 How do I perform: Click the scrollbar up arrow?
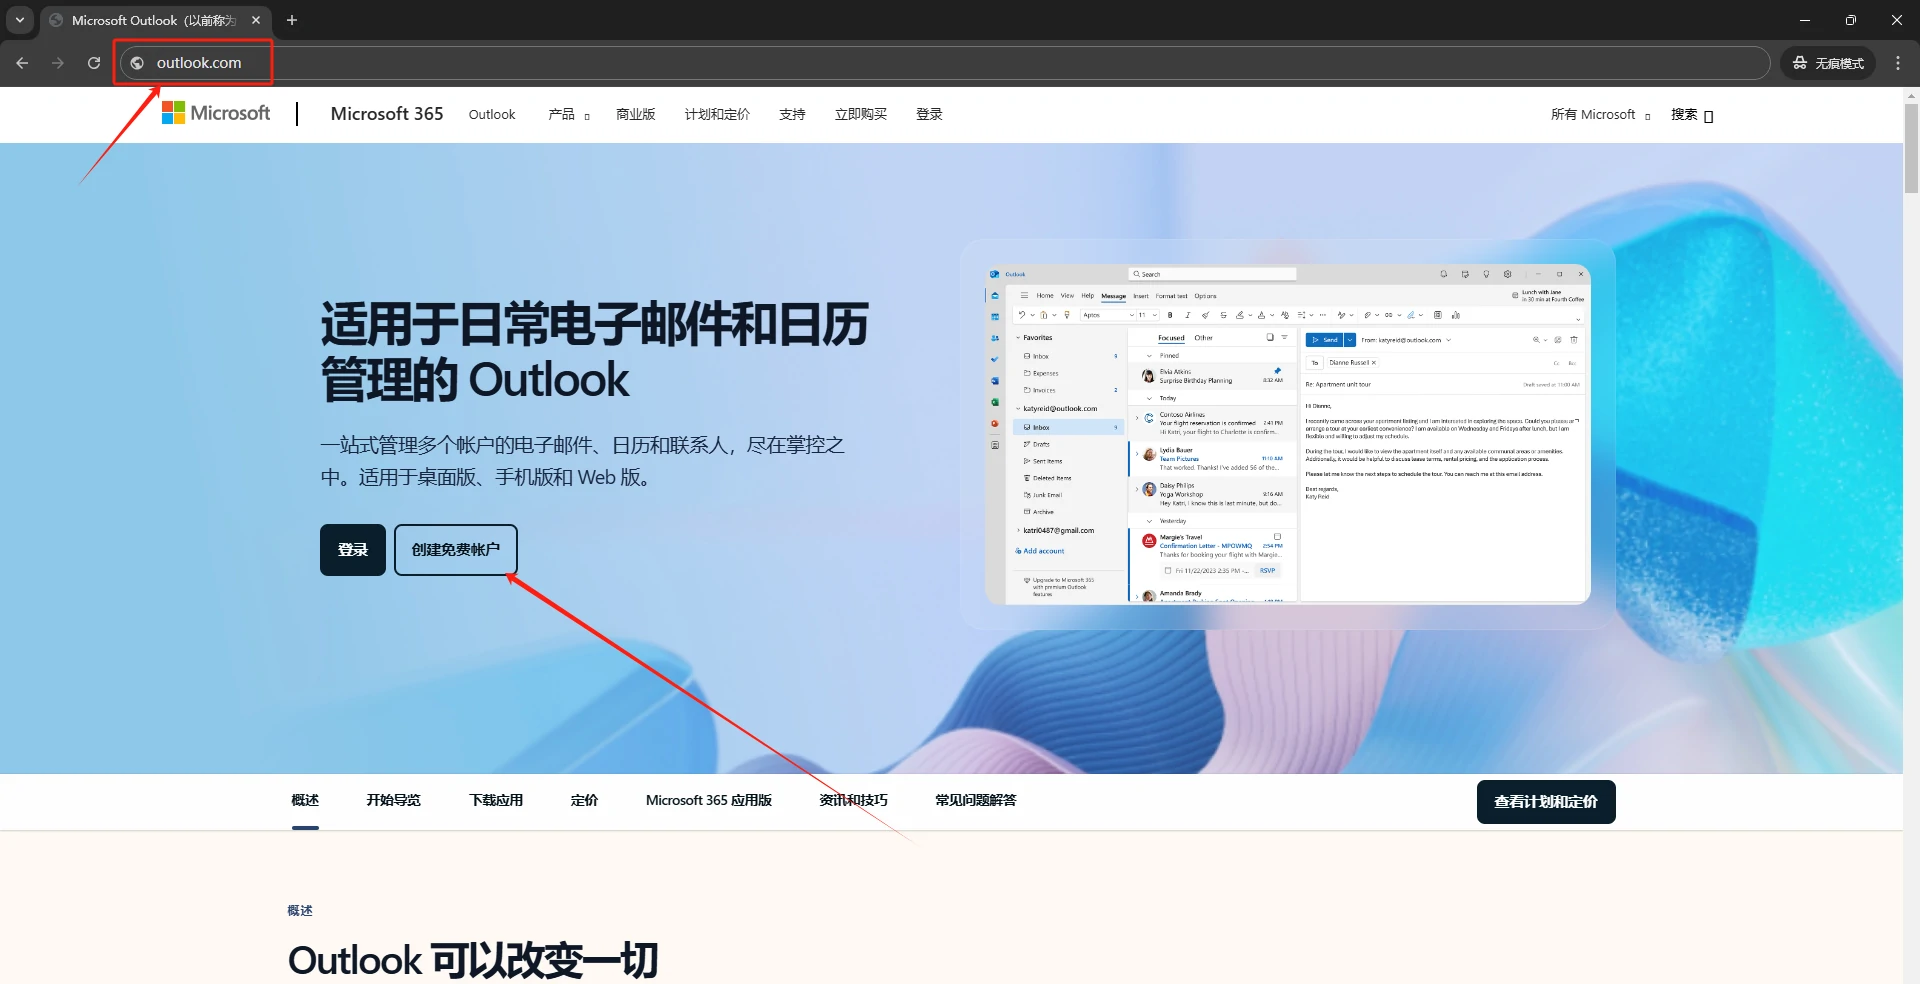[1911, 95]
